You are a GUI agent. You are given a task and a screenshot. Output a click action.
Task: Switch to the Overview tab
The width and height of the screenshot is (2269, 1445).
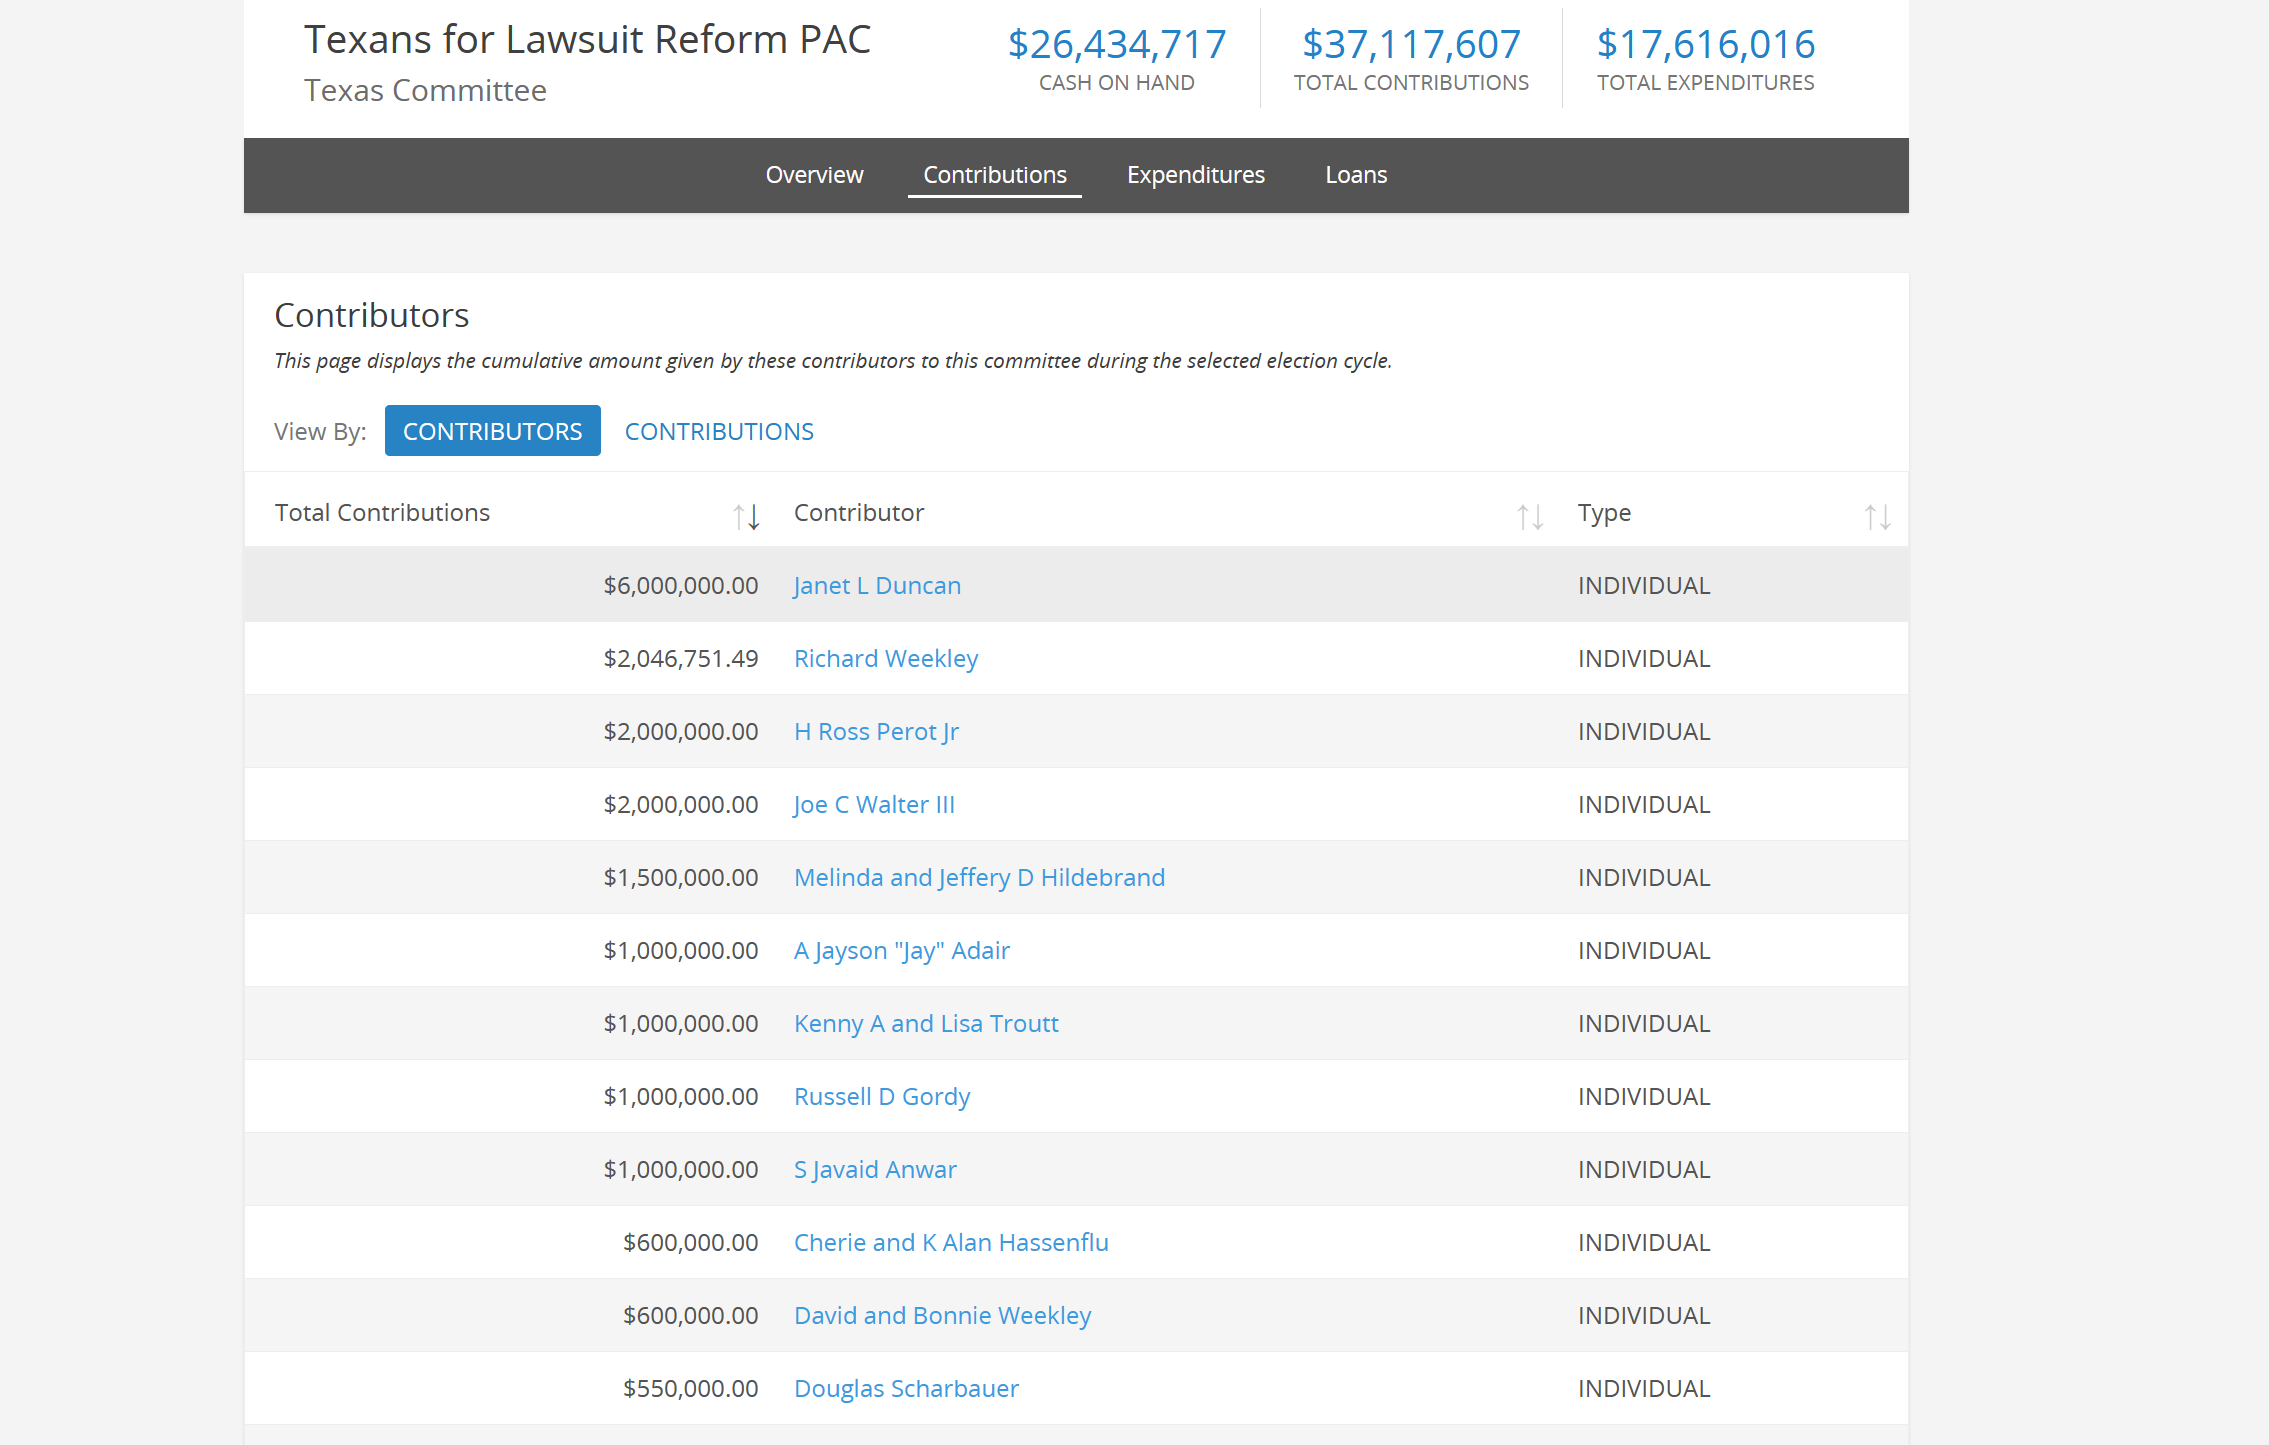click(x=814, y=175)
